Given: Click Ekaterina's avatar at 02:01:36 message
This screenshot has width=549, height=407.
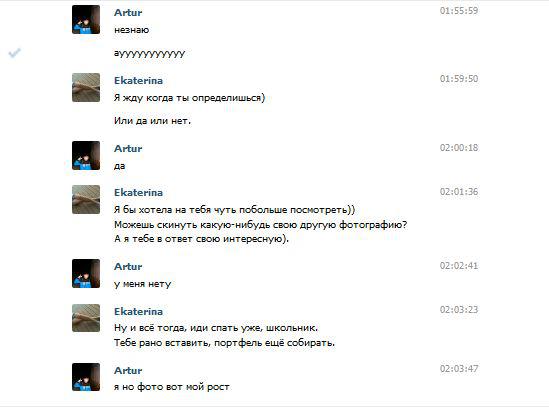Looking at the screenshot, I should pos(86,199).
